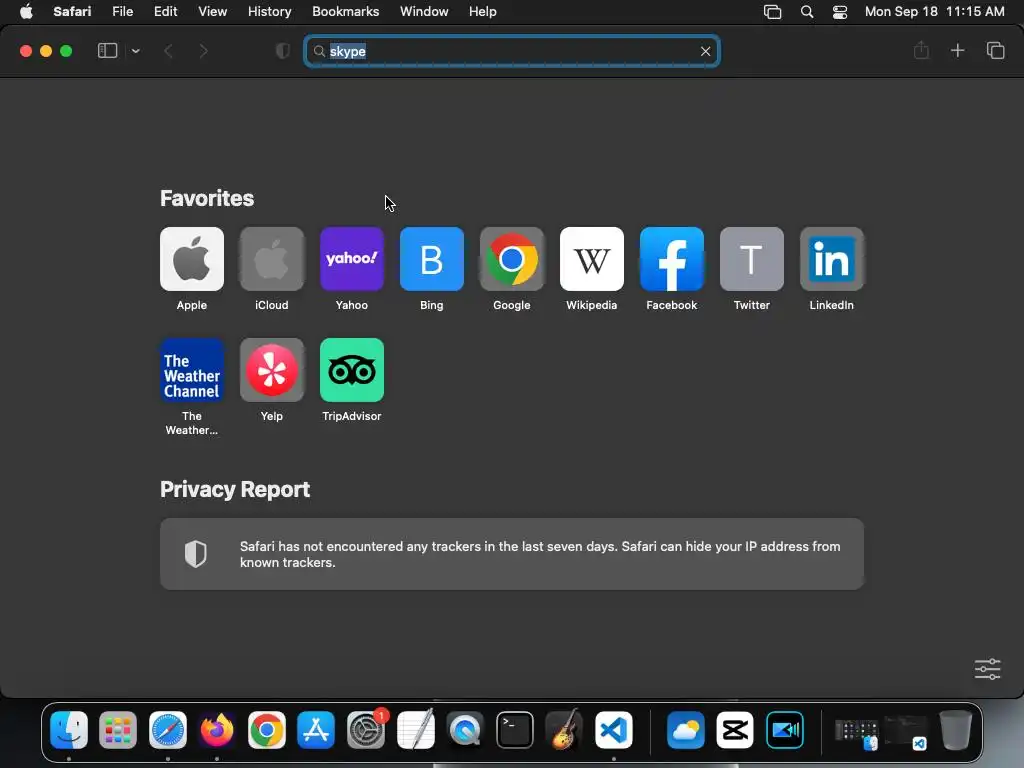
Task: Launch Firefox from the Dock
Action: (x=217, y=729)
